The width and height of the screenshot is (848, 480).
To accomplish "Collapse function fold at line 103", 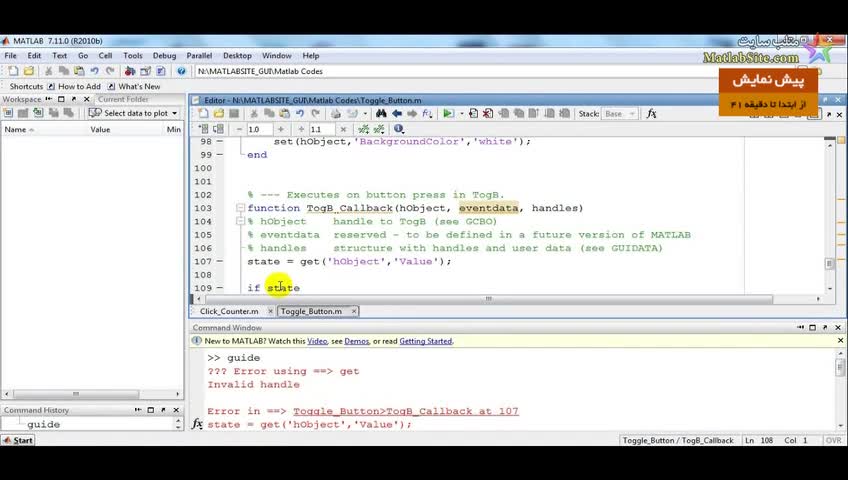I will pyautogui.click(x=241, y=208).
